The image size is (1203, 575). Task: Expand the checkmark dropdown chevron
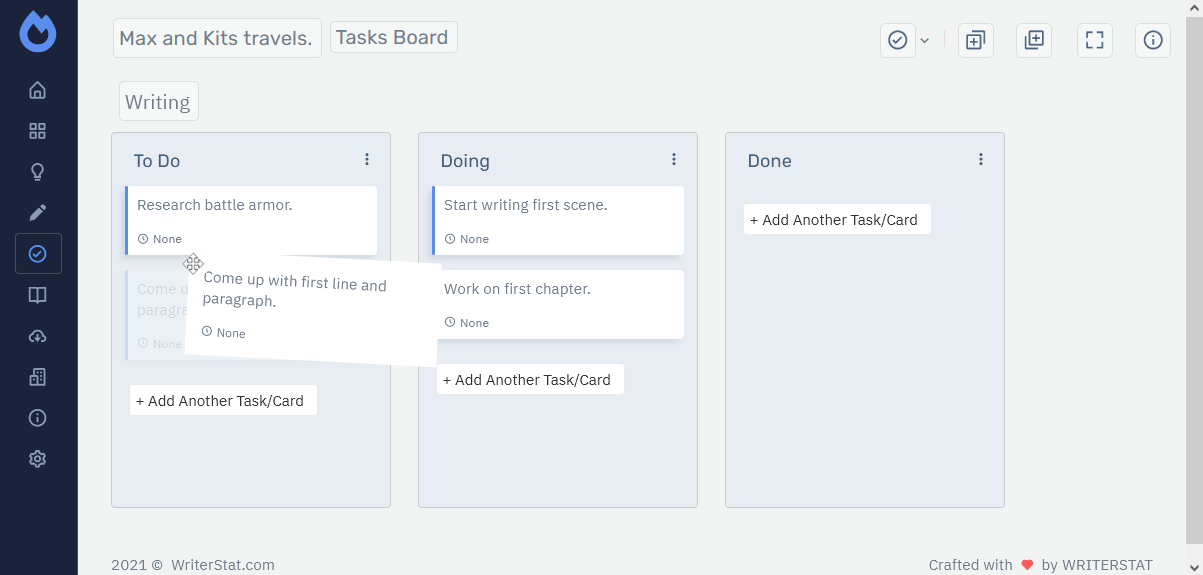[925, 40]
